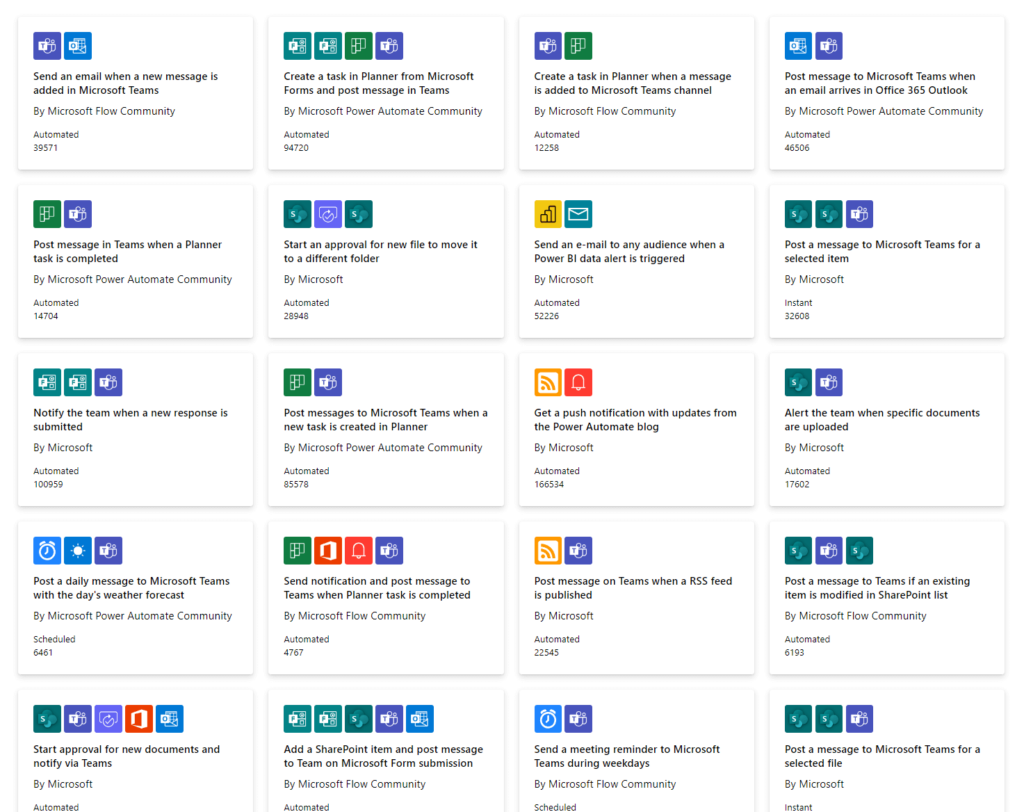Viewport: 1024px width, 812px height.
Task: Click the Approvals icon on 'Start an approval for new file' card
Action: 328,214
